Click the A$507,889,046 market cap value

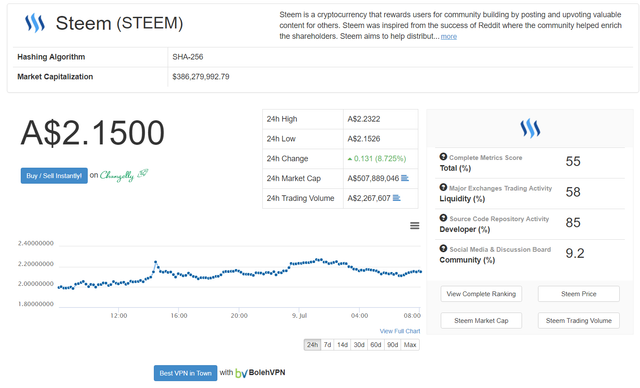pos(373,178)
